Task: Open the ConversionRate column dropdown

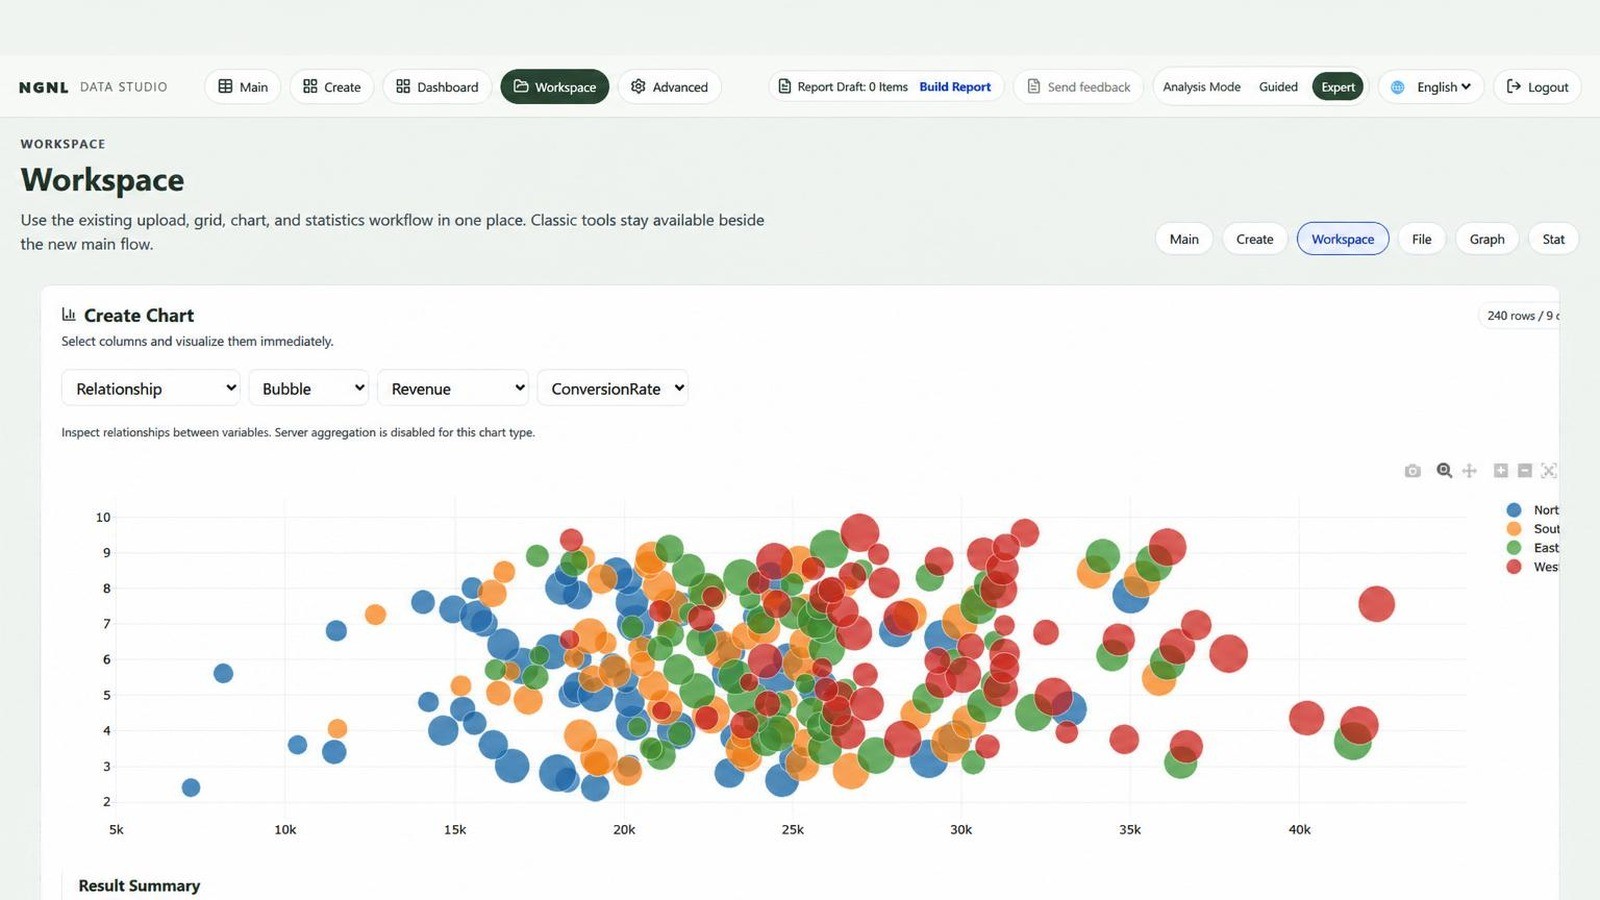Action: 612,388
